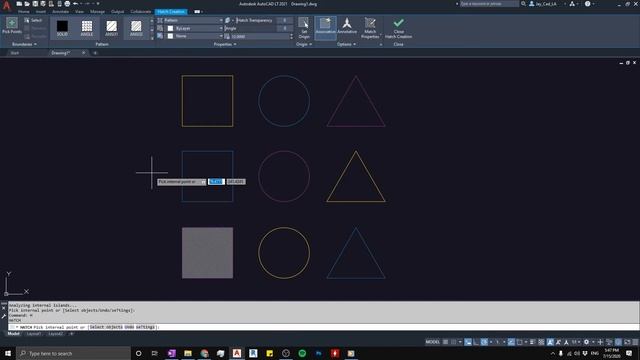Viewport: 640px width, 360px height.
Task: Click the Undo arrow in quick access
Action: pos(76,4)
